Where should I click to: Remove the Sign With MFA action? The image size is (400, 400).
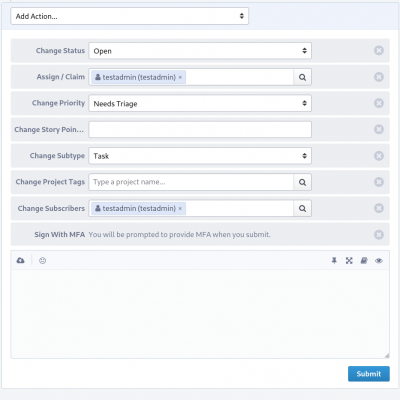379,235
